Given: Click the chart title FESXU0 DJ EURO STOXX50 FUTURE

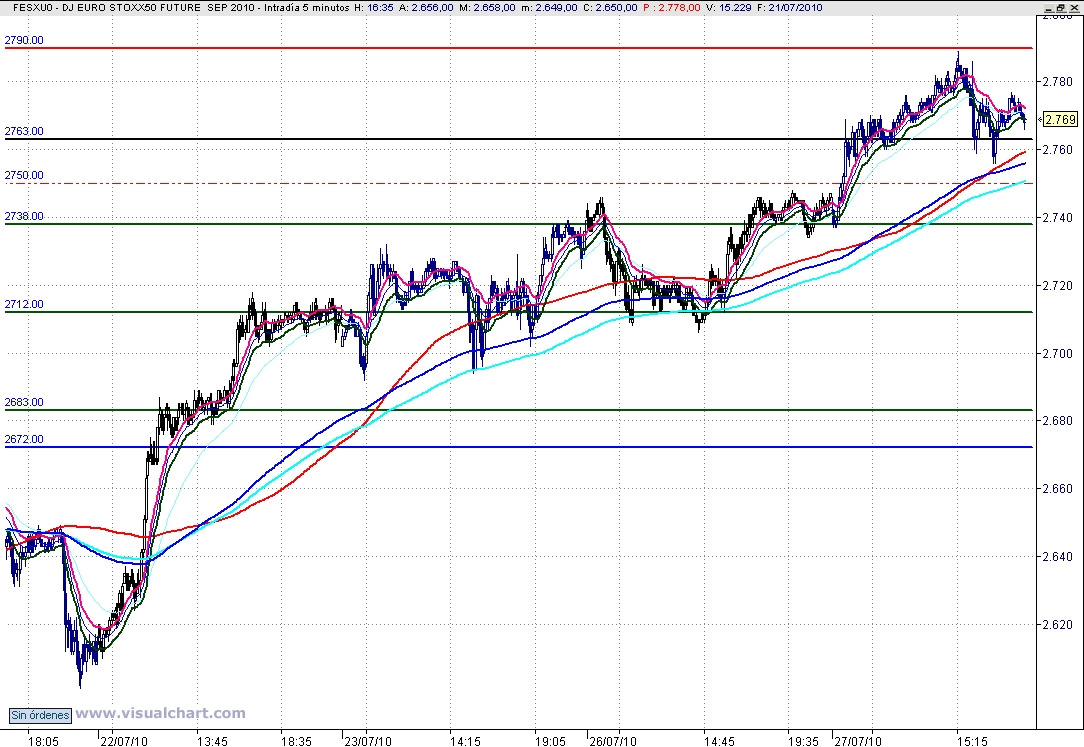Looking at the screenshot, I should pyautogui.click(x=107, y=8).
